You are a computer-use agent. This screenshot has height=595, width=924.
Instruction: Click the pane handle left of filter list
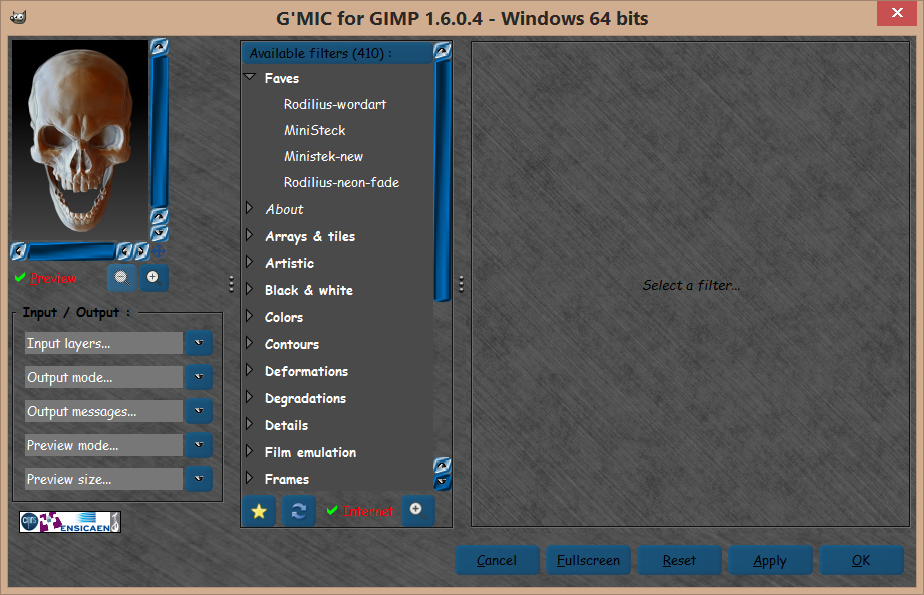coord(232,285)
